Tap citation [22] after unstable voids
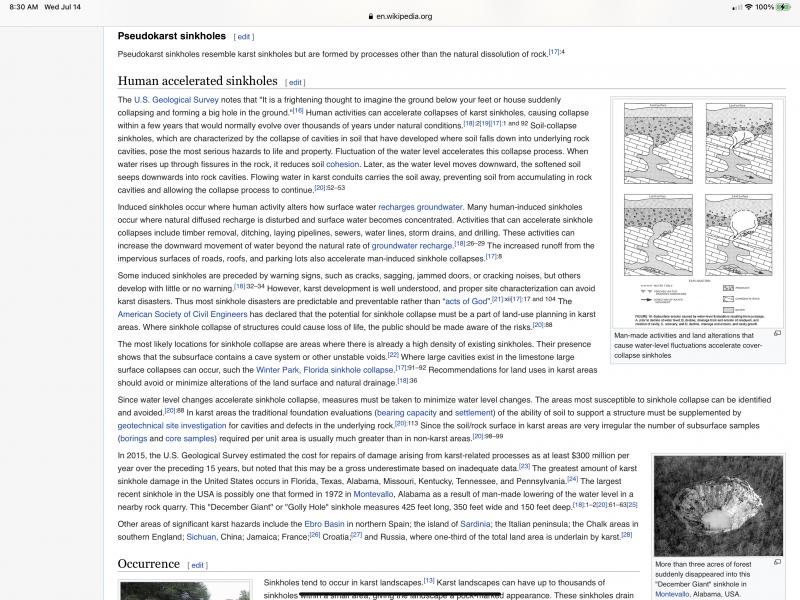 [393, 354]
